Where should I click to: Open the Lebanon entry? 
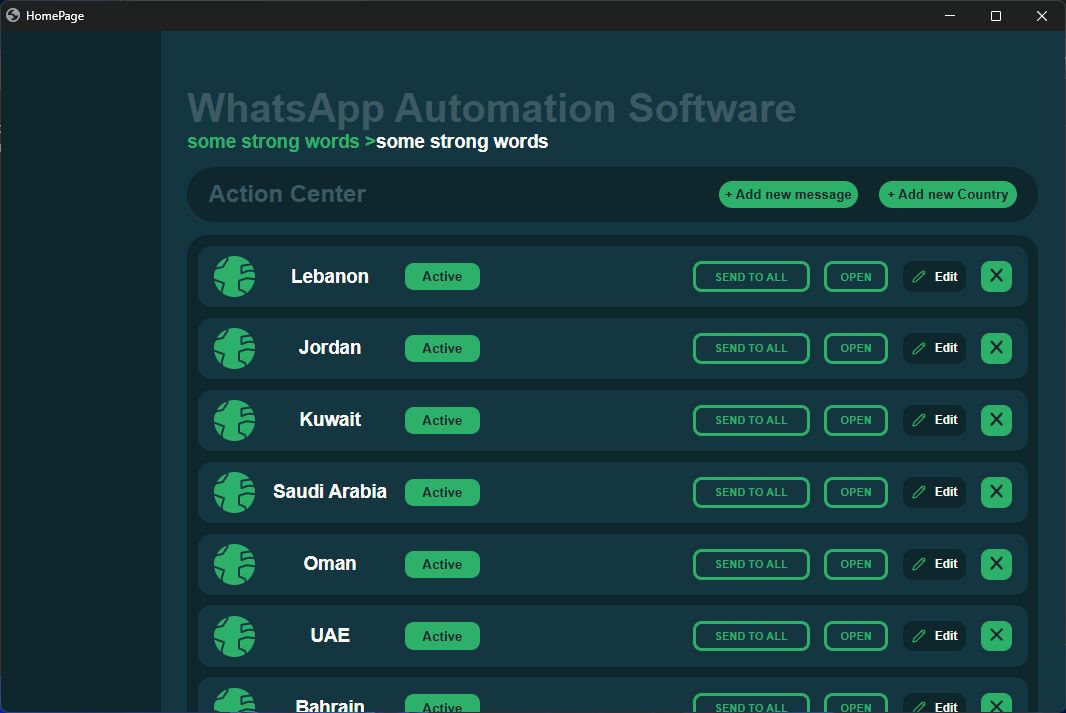pos(856,277)
